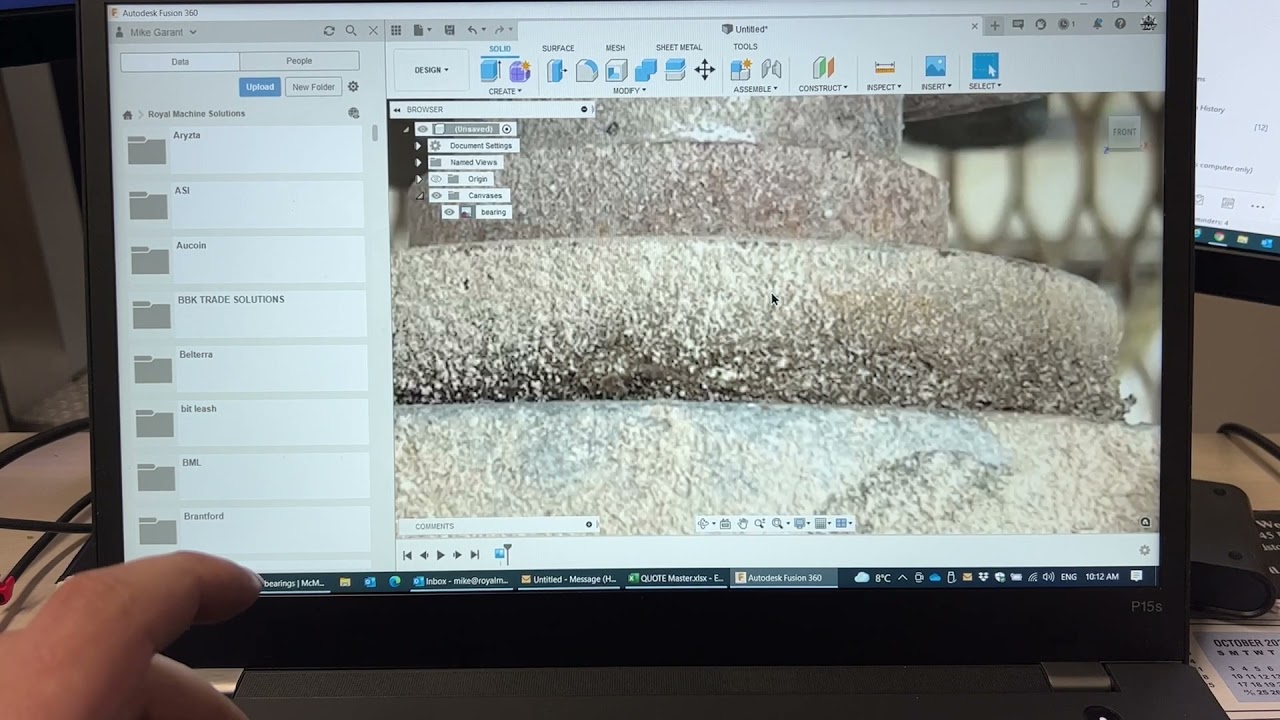Screen dimensions: 1280x720
Task: Select the Offset Face tool
Action: coord(675,70)
